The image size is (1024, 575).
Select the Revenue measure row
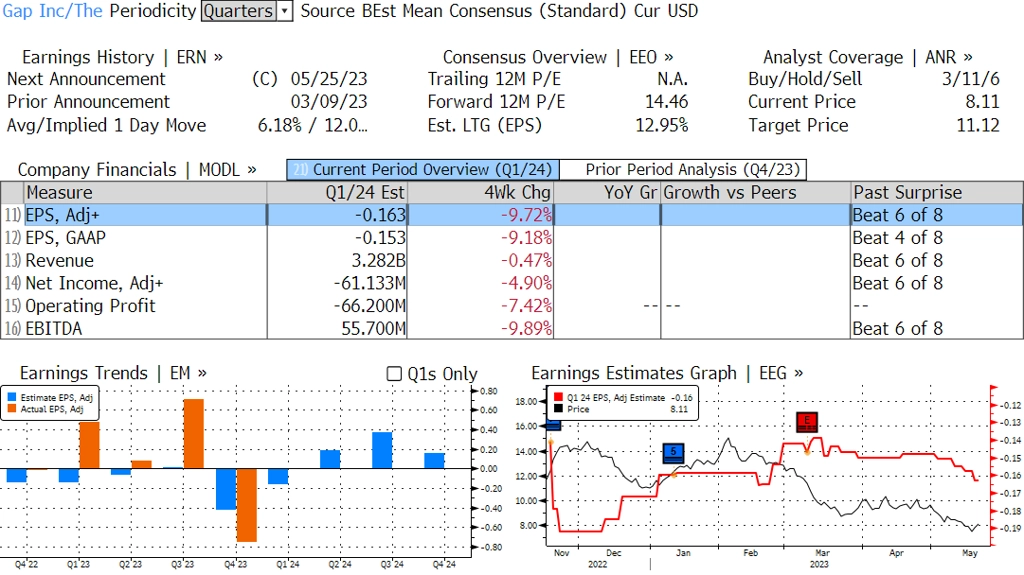click(x=511, y=261)
